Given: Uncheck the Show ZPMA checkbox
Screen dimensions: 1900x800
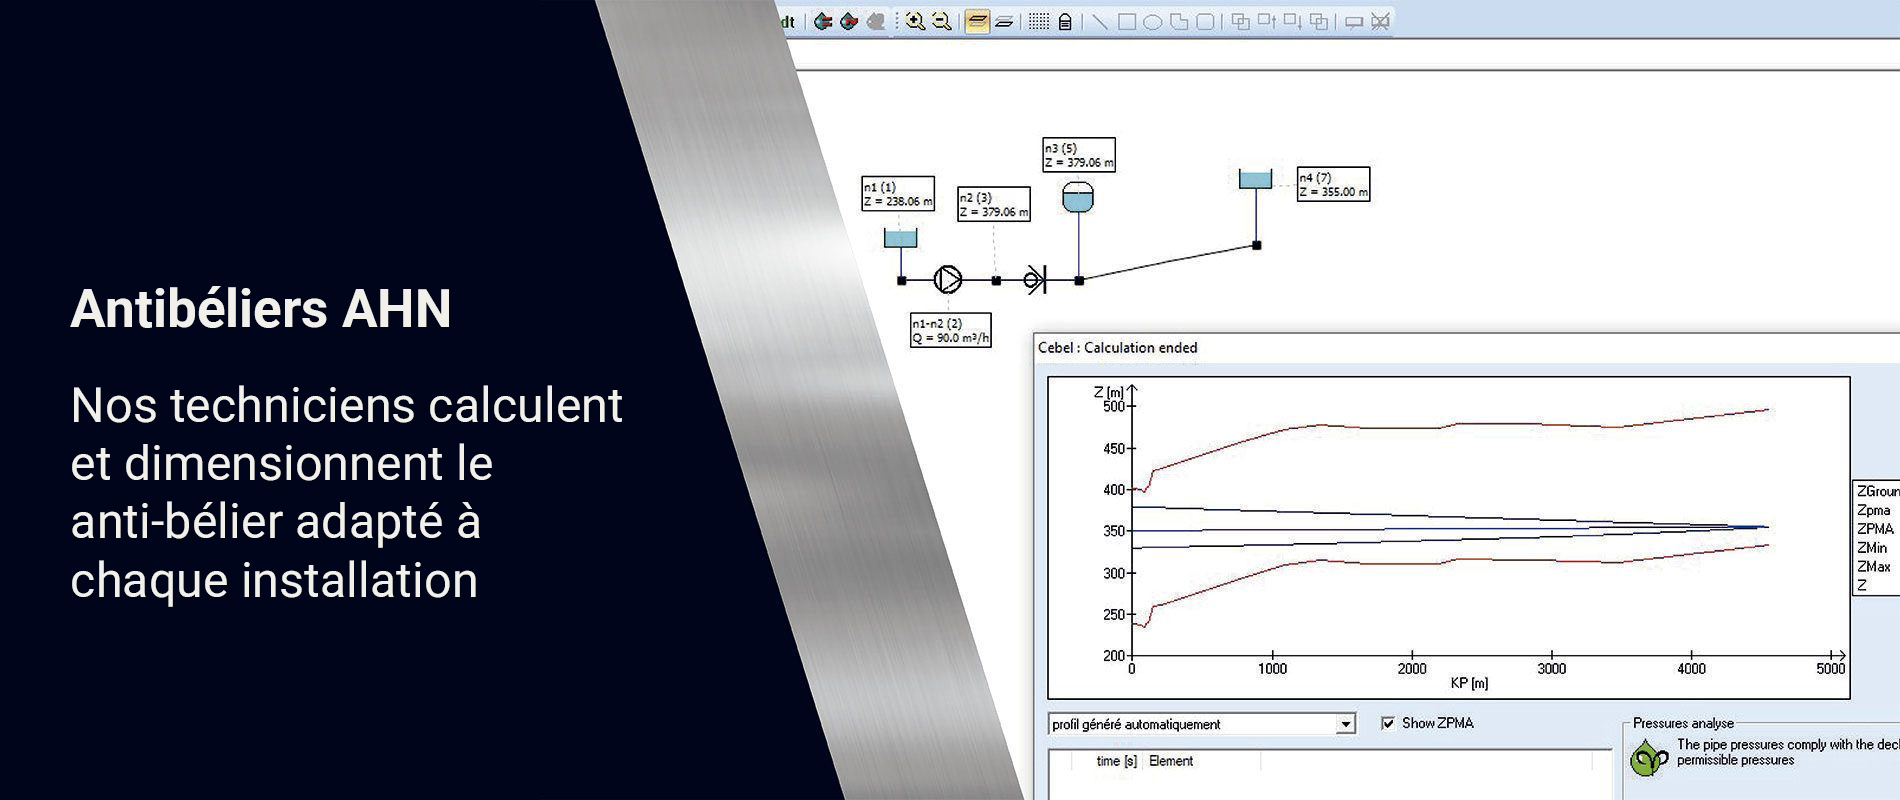Looking at the screenshot, I should point(1387,723).
